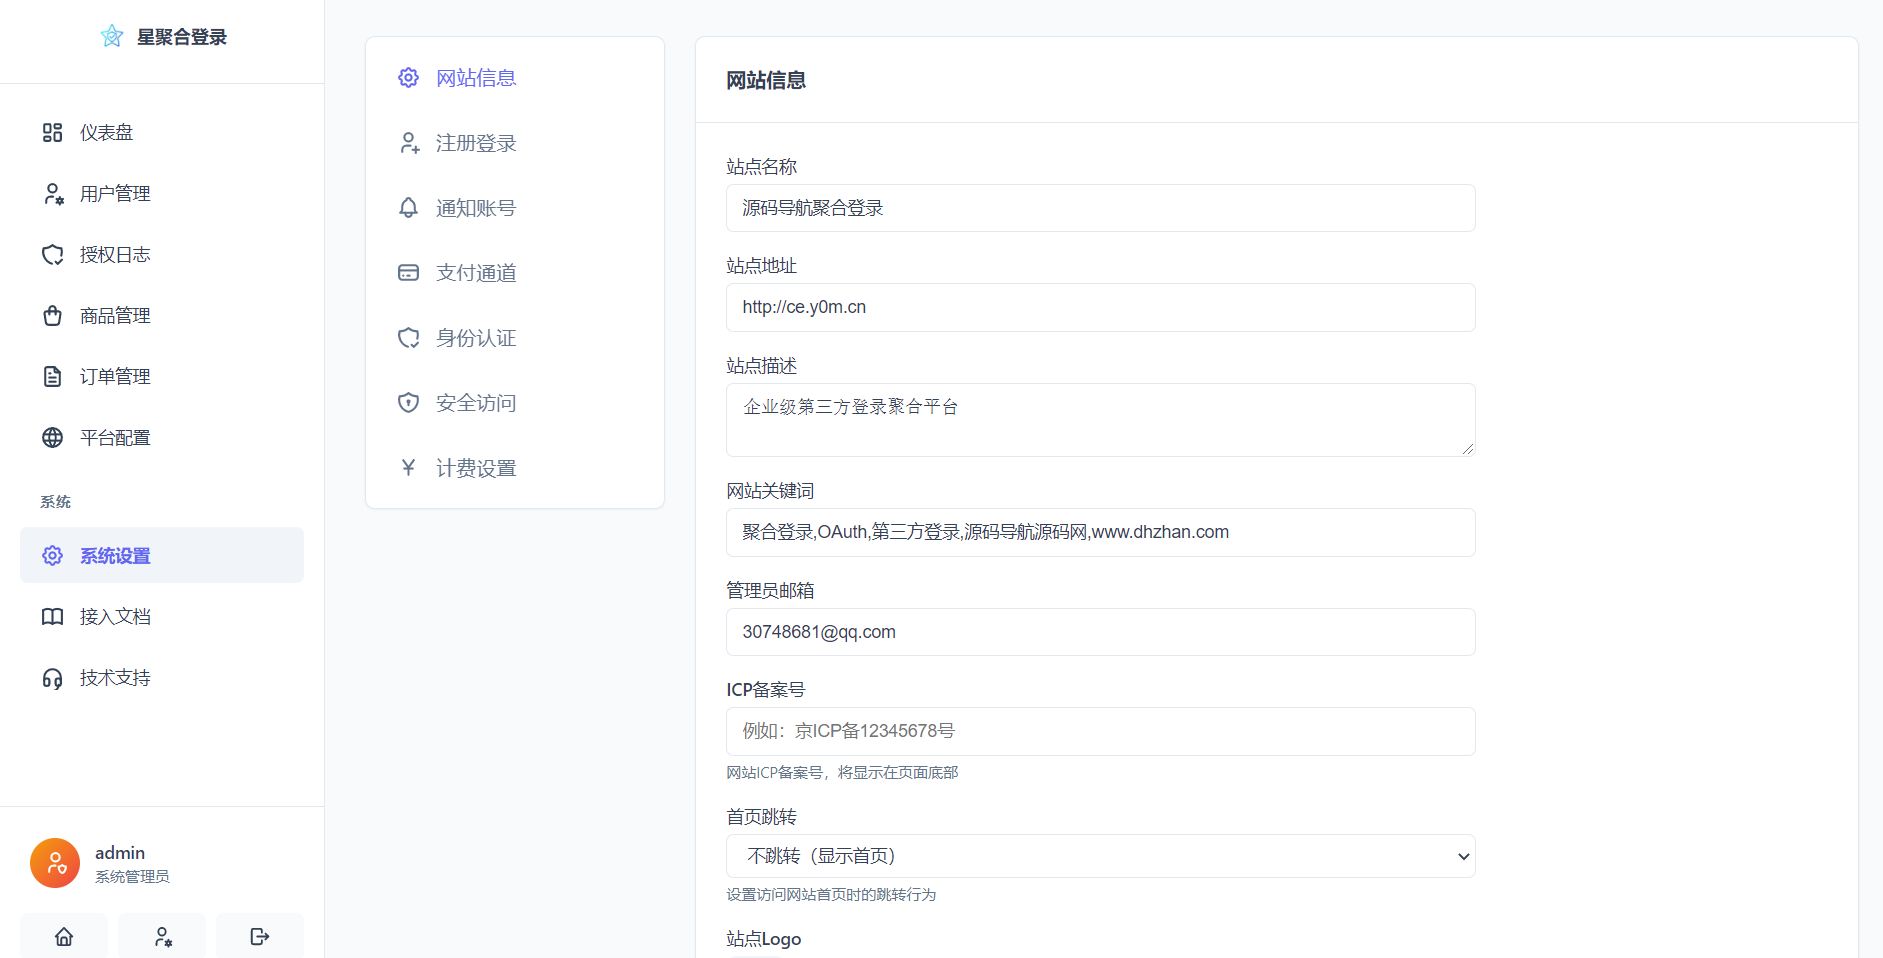Viewport: 1883px width, 958px height.
Task: Open 平台配置 in the sidebar
Action: [x=114, y=438]
